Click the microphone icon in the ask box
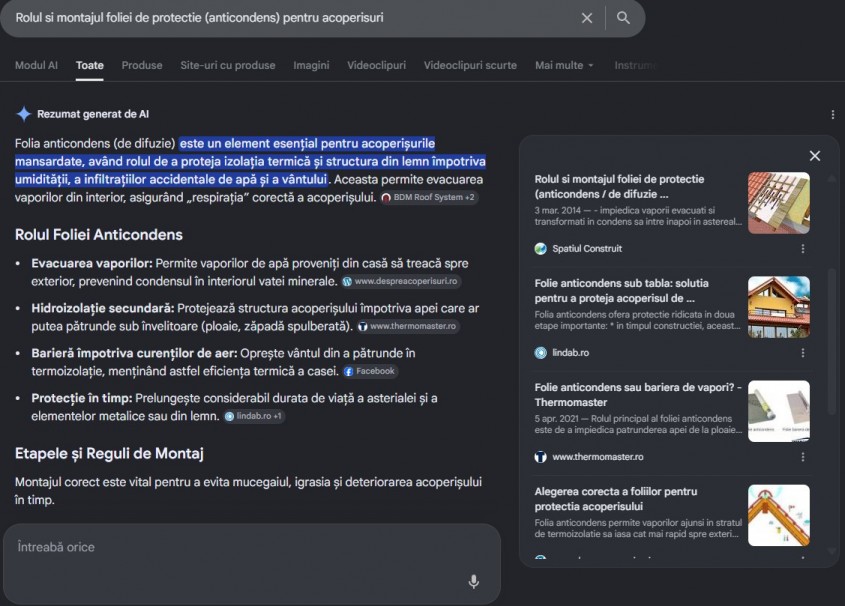Screen dimensions: 845x606 tap(474, 581)
